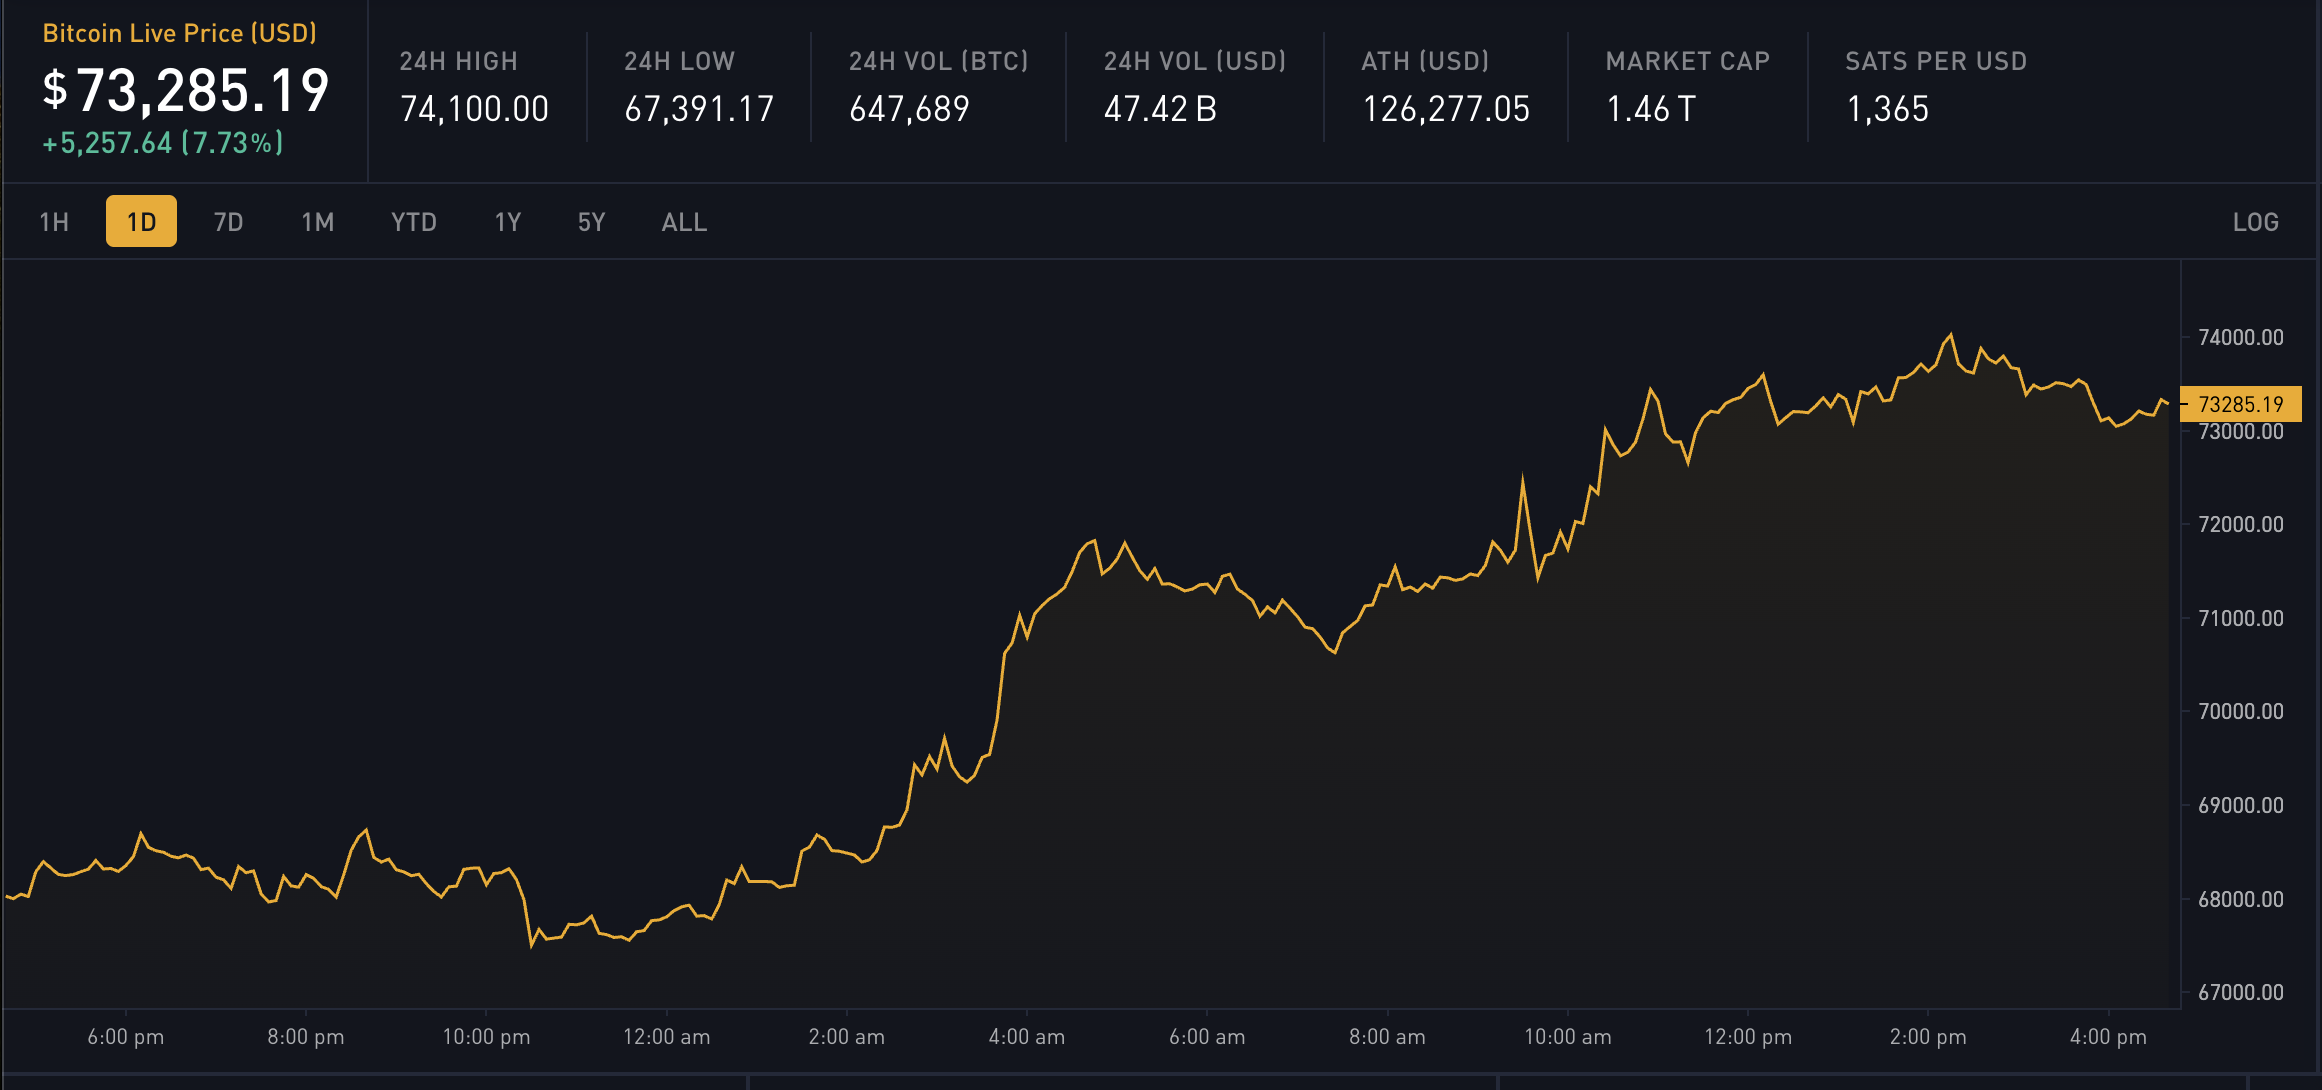2322x1090 pixels.
Task: Show year-to-date YTD chart
Action: pyautogui.click(x=413, y=222)
